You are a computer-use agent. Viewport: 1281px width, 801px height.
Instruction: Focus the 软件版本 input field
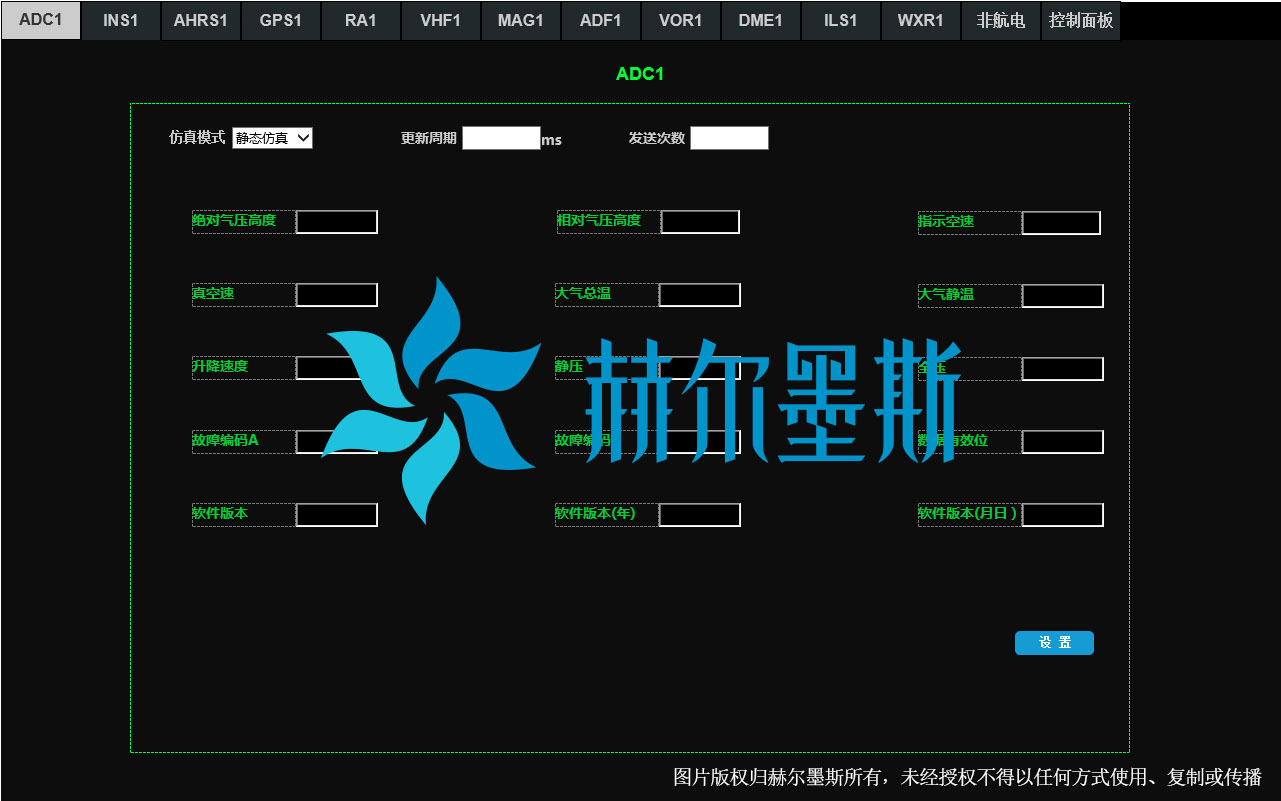[x=337, y=515]
